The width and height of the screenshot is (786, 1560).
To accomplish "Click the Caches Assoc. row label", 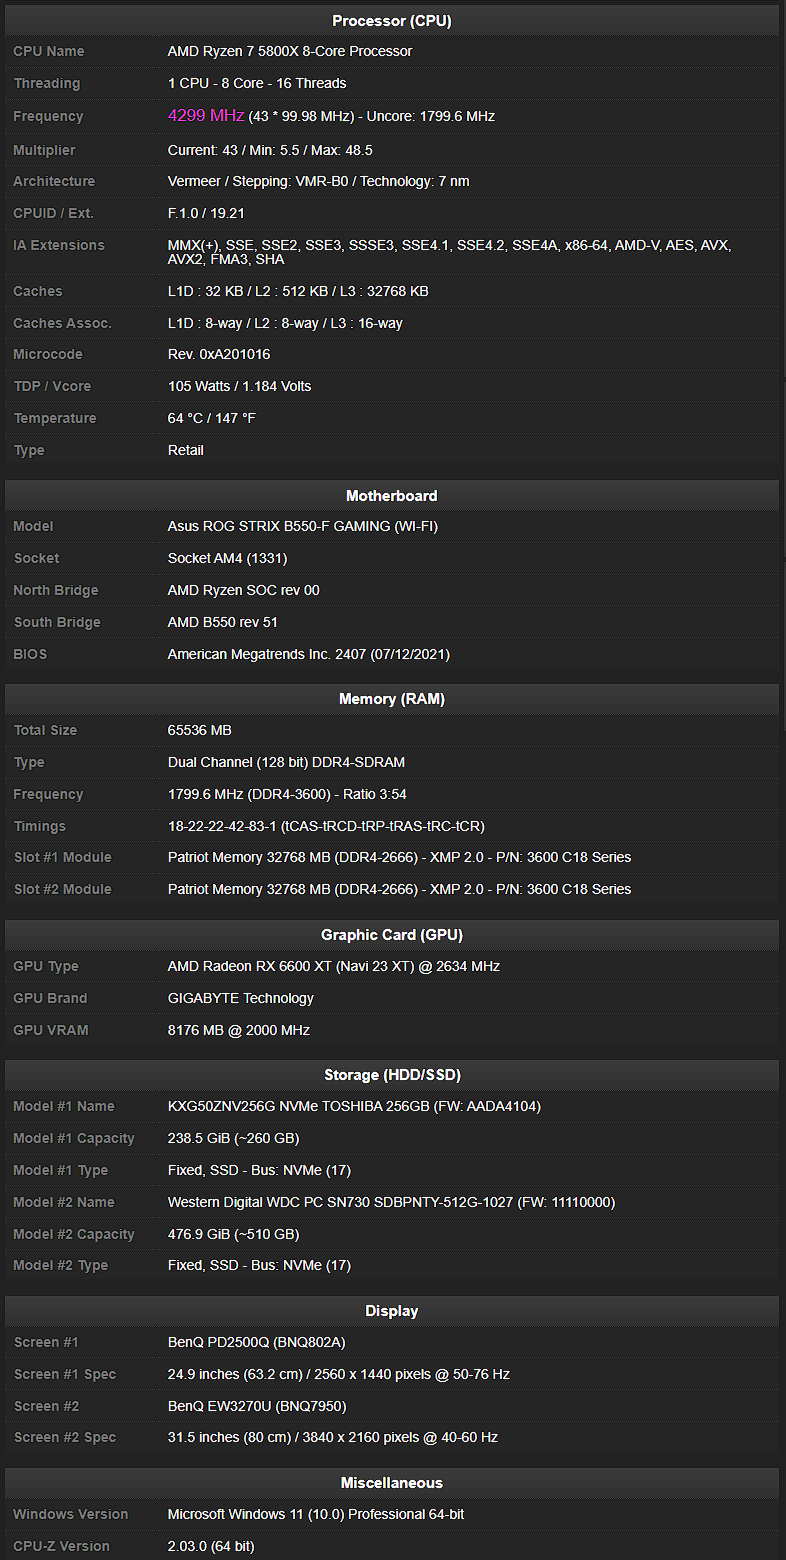I will point(63,323).
